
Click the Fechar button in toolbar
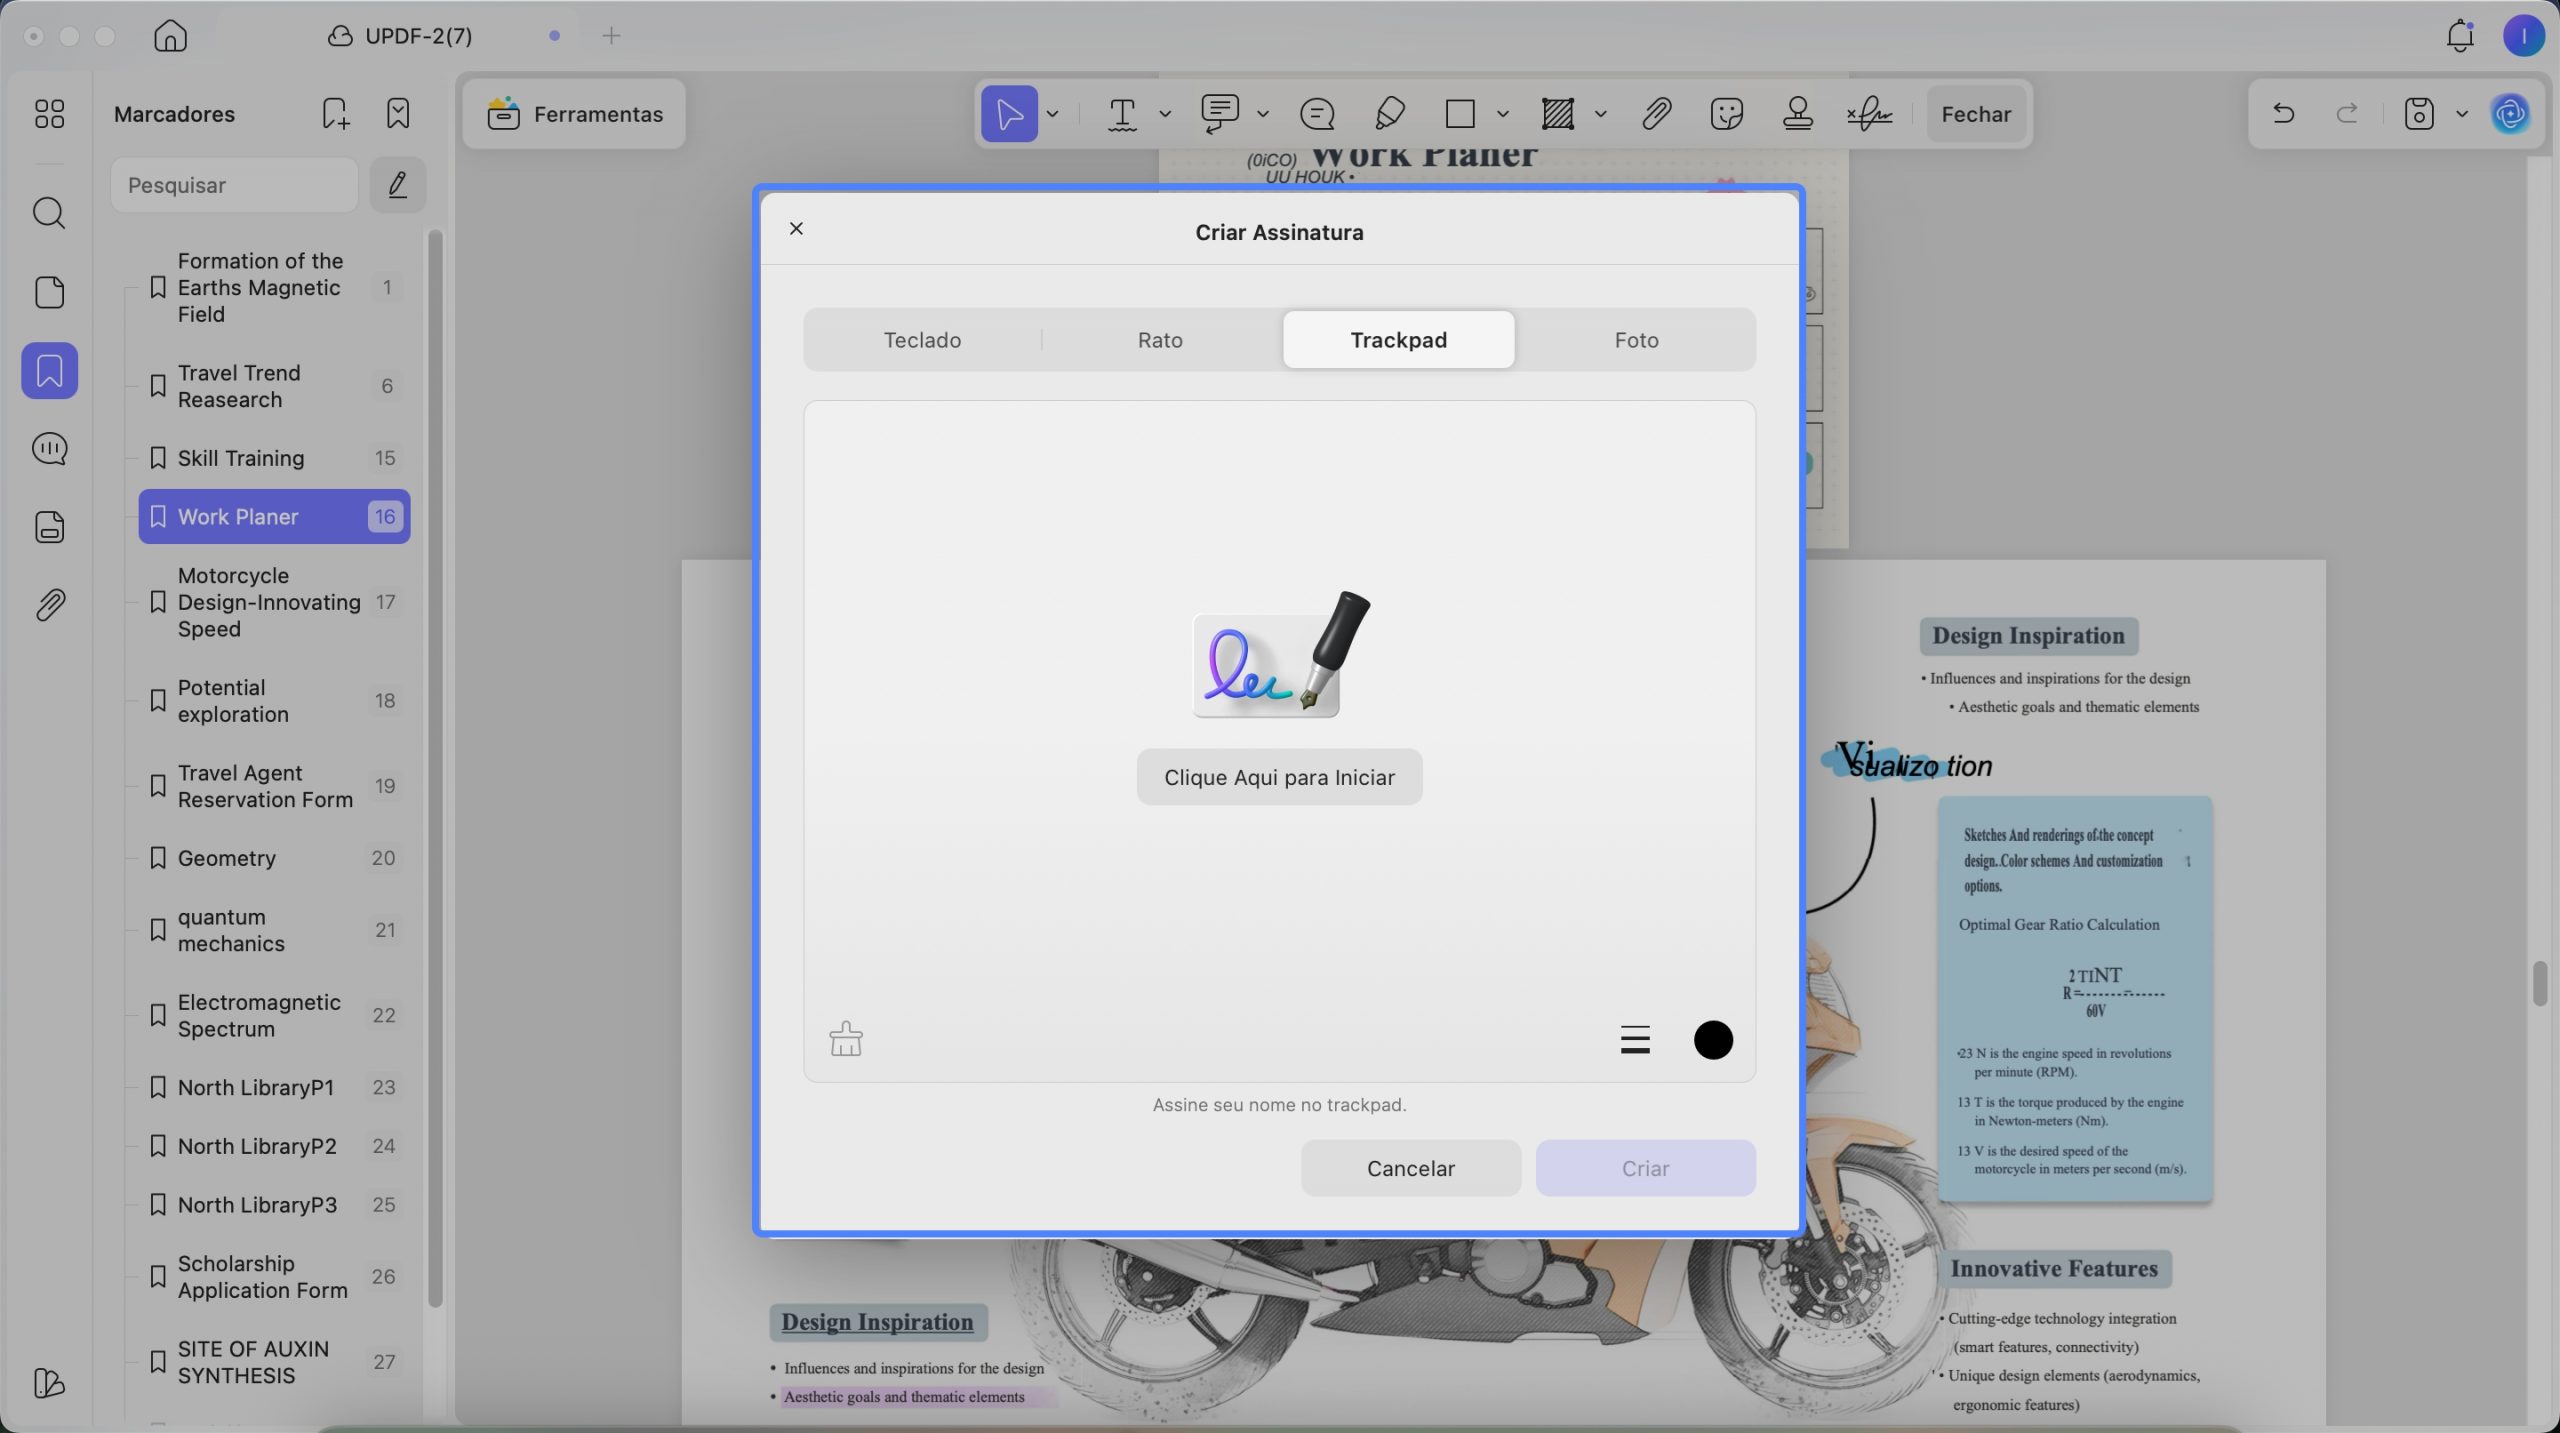(x=1976, y=114)
